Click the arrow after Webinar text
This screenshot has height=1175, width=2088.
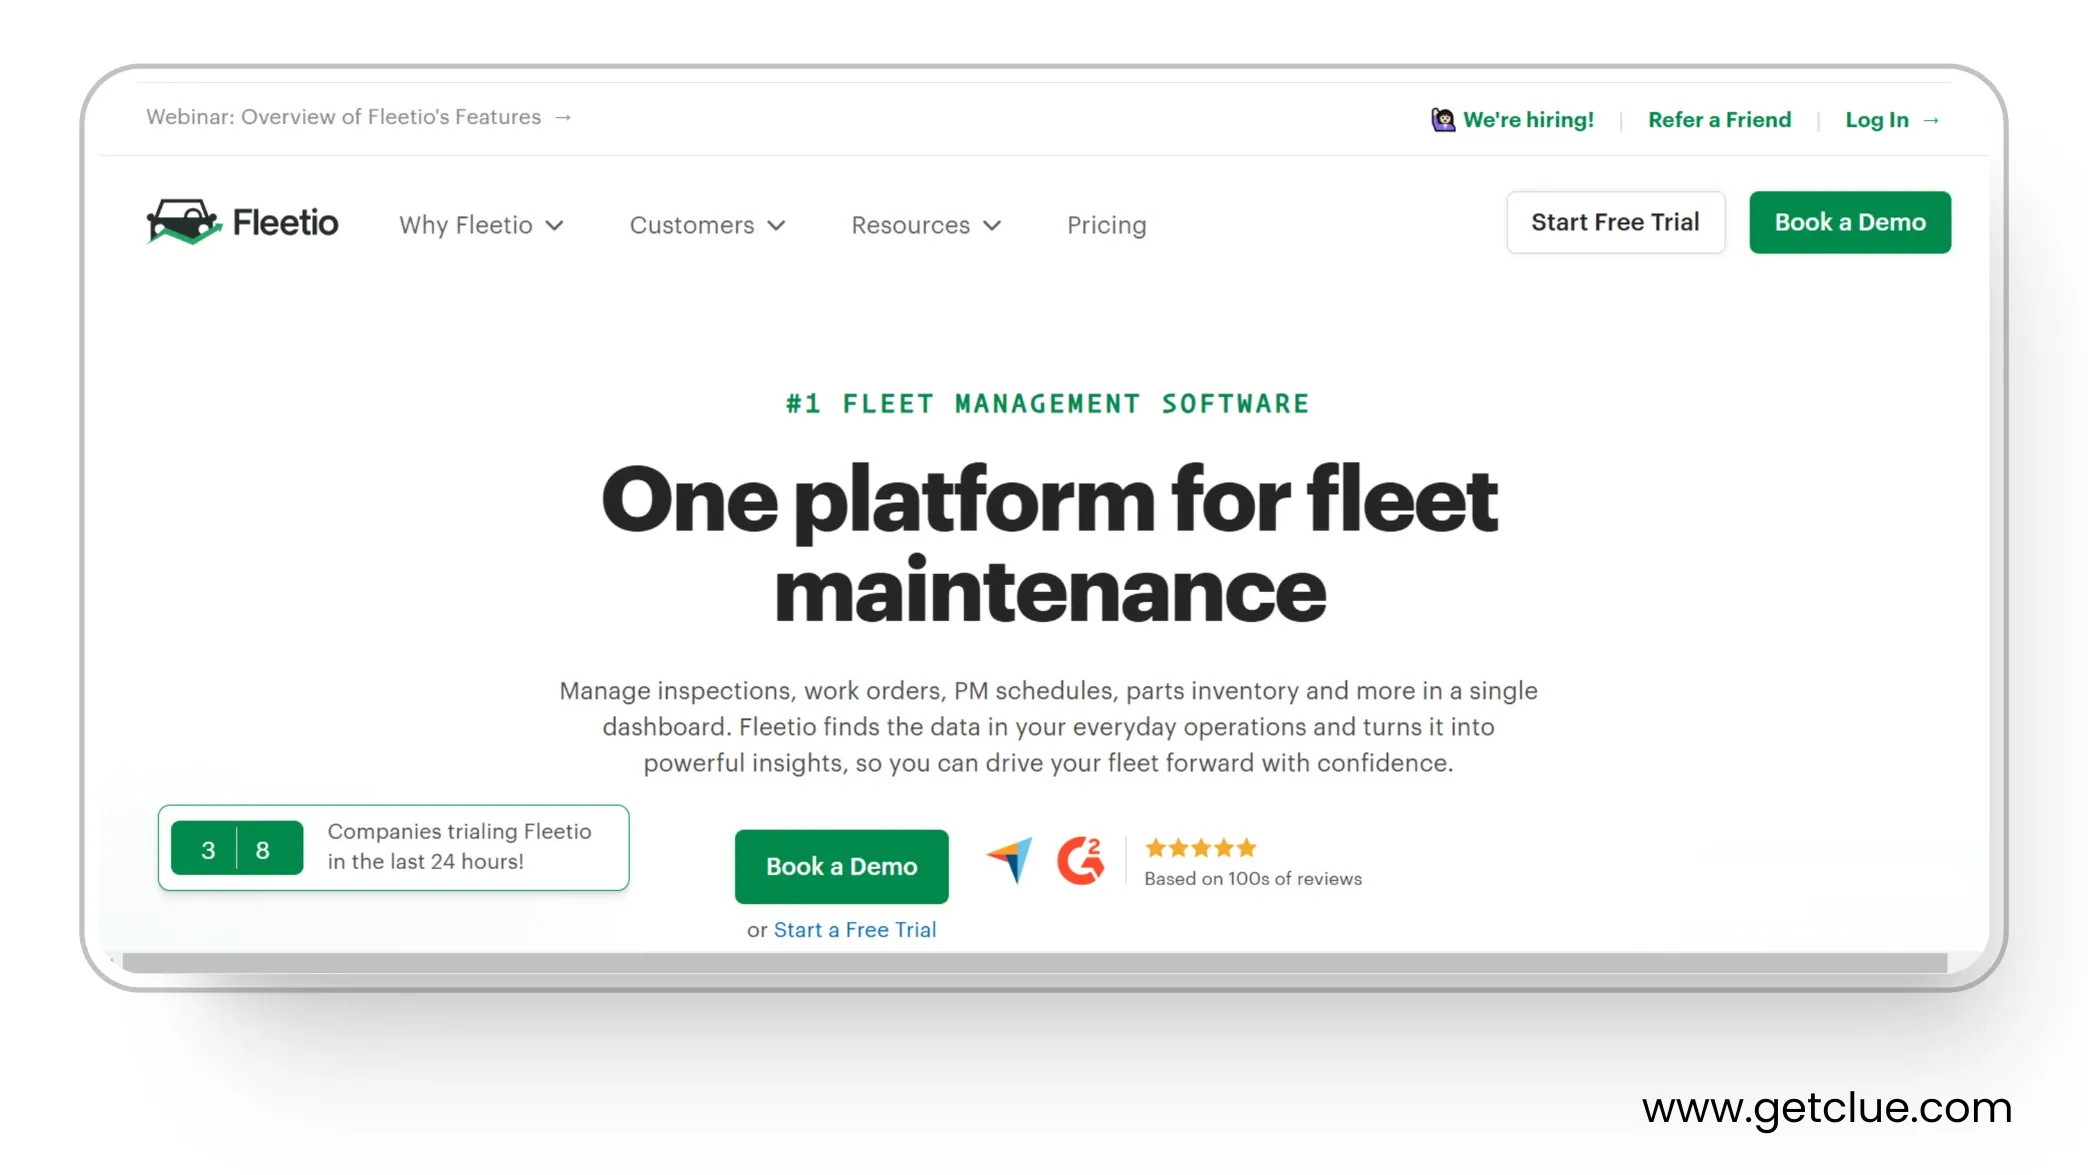563,117
